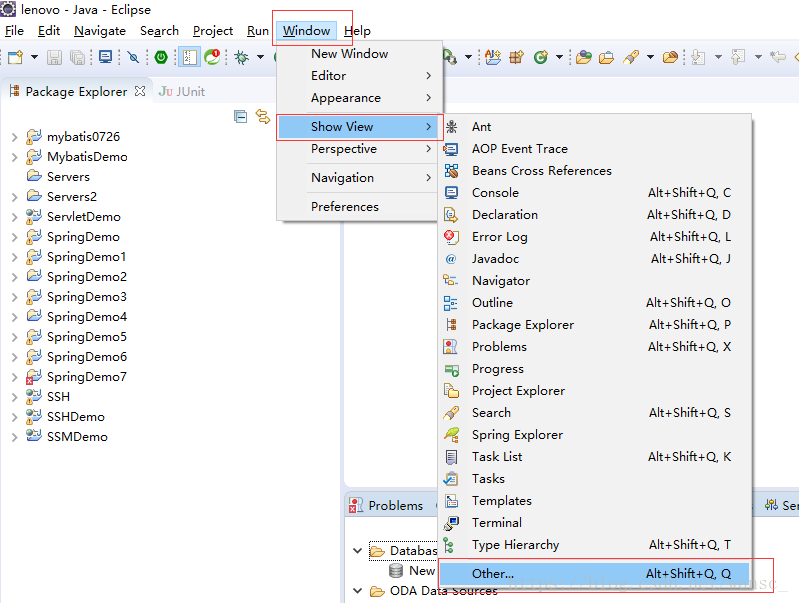Image resolution: width=799 pixels, height=603 pixels.
Task: Click the Skip All Breakpoints icon
Action: tap(134, 57)
